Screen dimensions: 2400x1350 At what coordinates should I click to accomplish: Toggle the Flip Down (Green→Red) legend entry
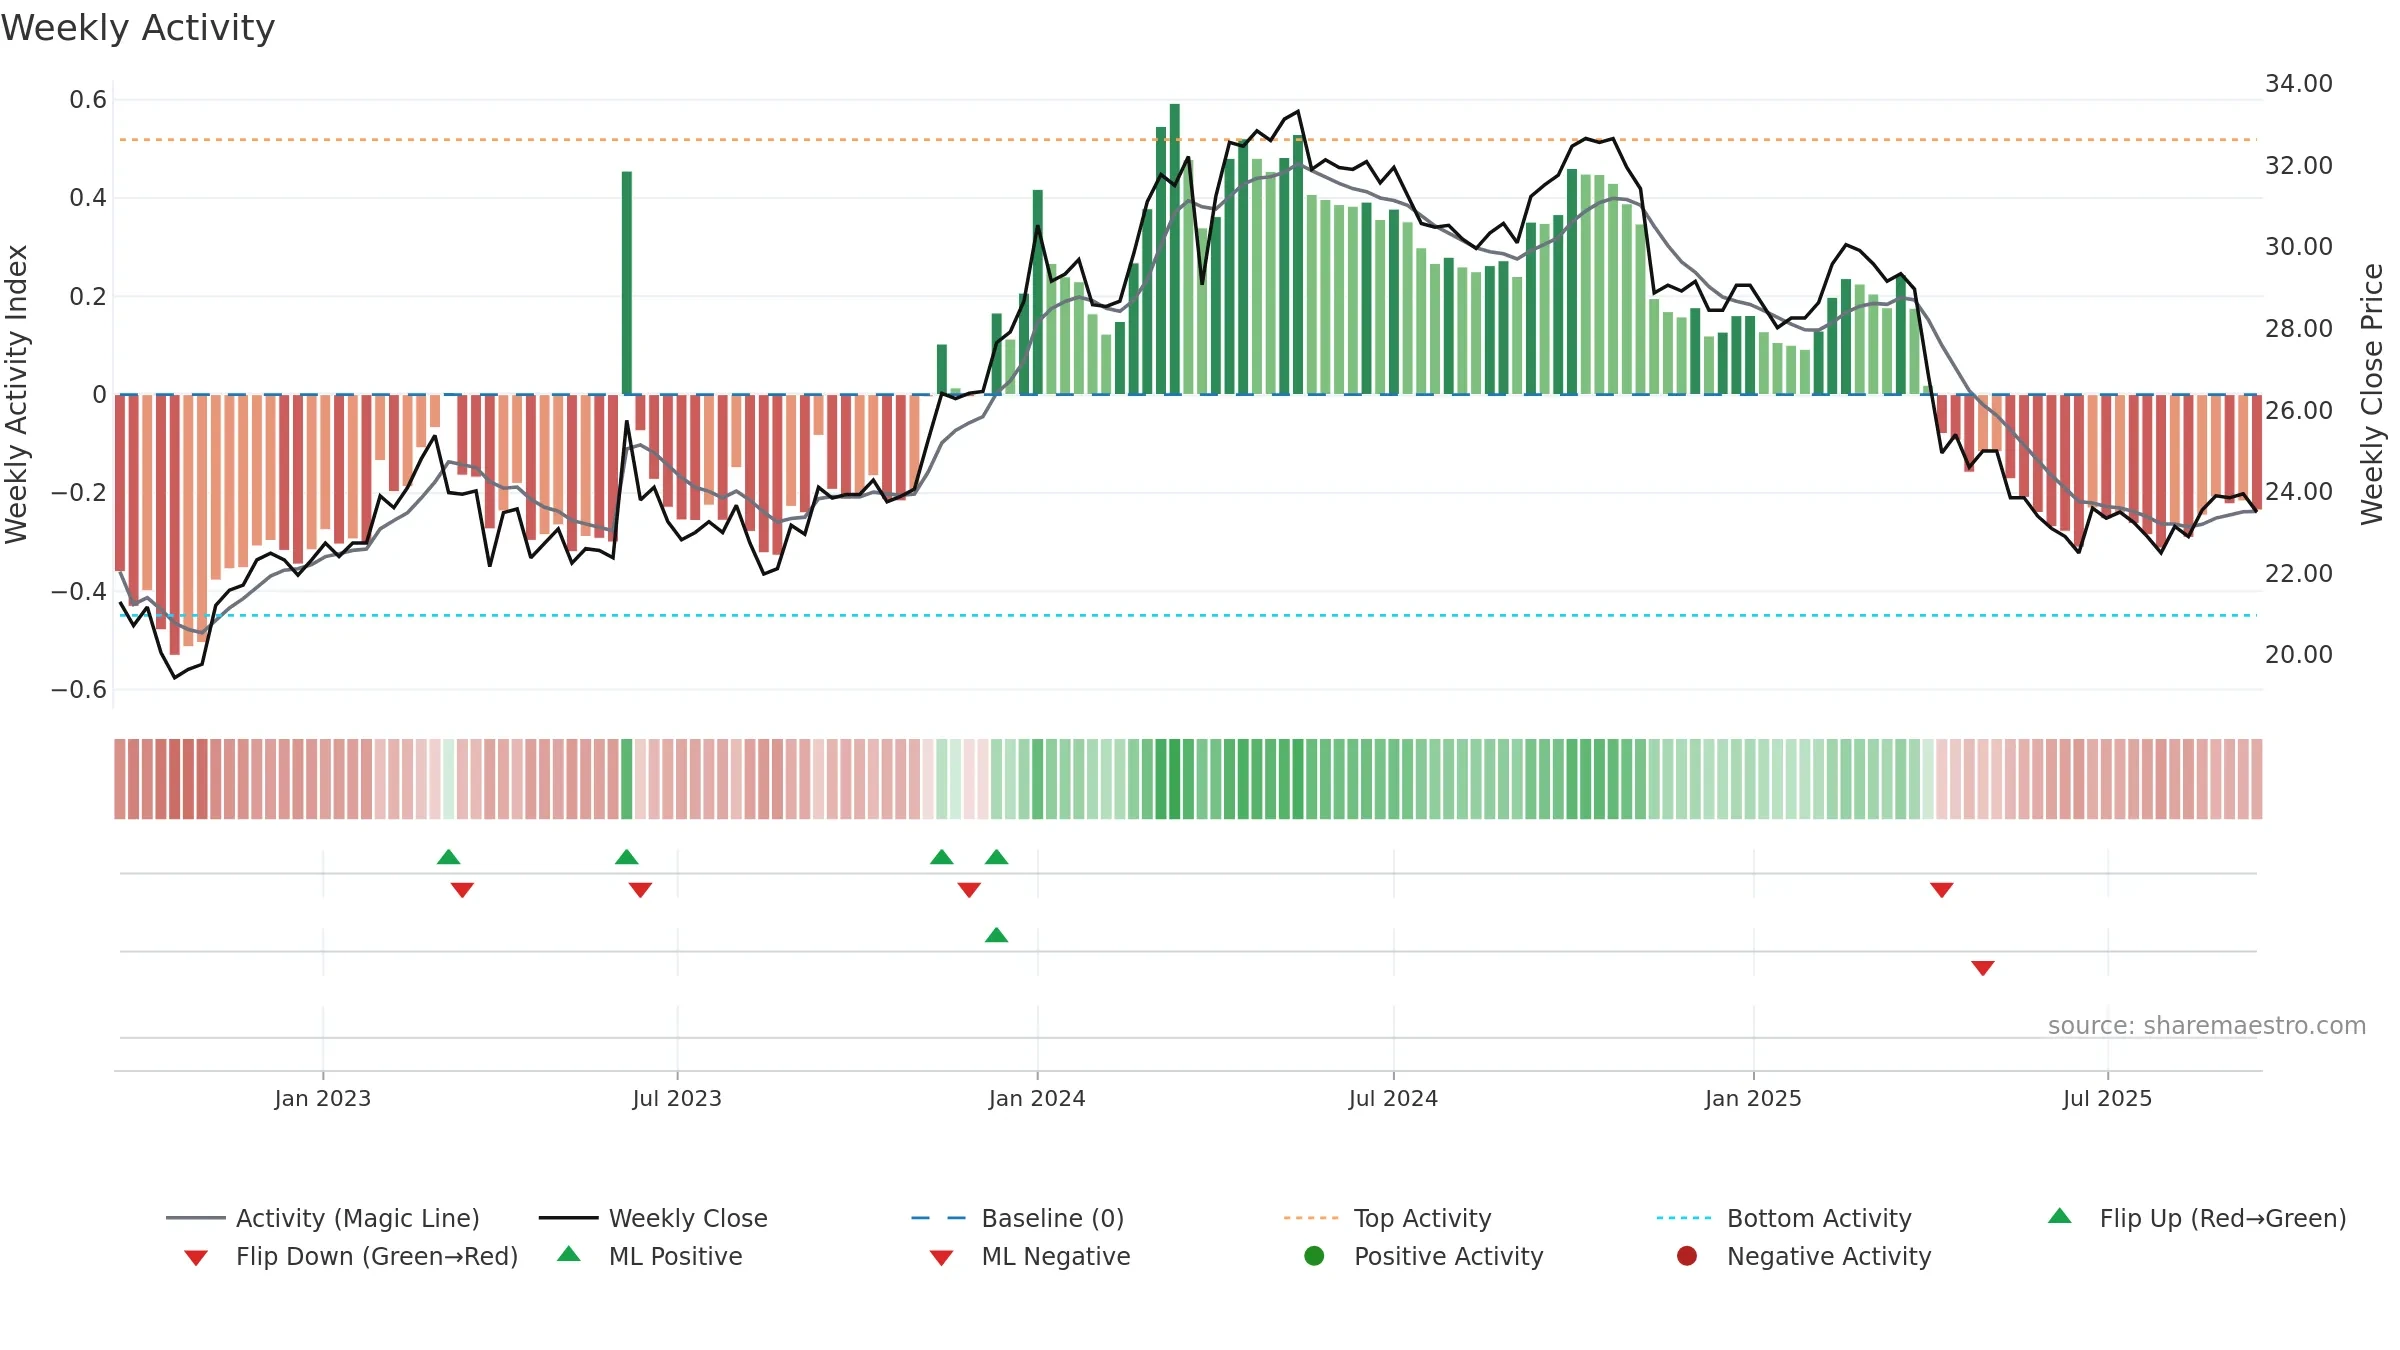(351, 1256)
